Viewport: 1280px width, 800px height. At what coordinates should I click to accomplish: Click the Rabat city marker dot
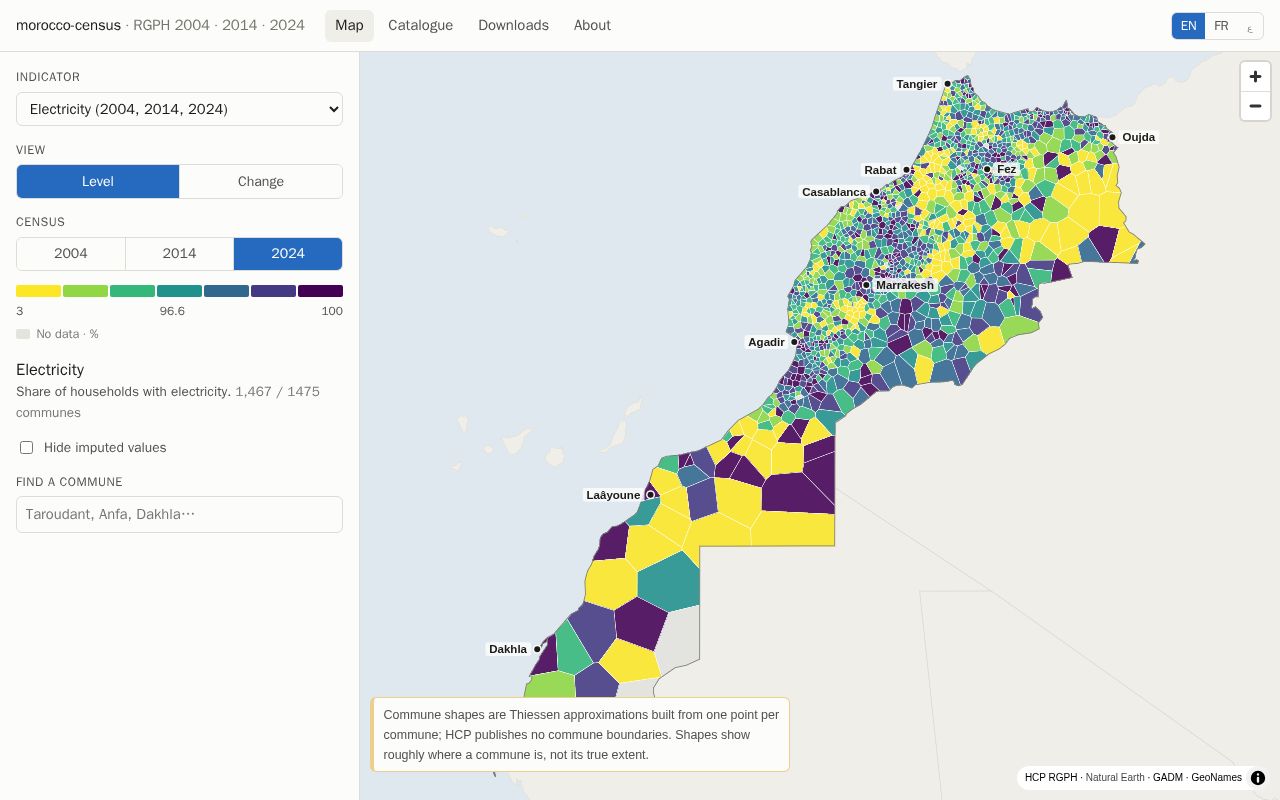[907, 170]
